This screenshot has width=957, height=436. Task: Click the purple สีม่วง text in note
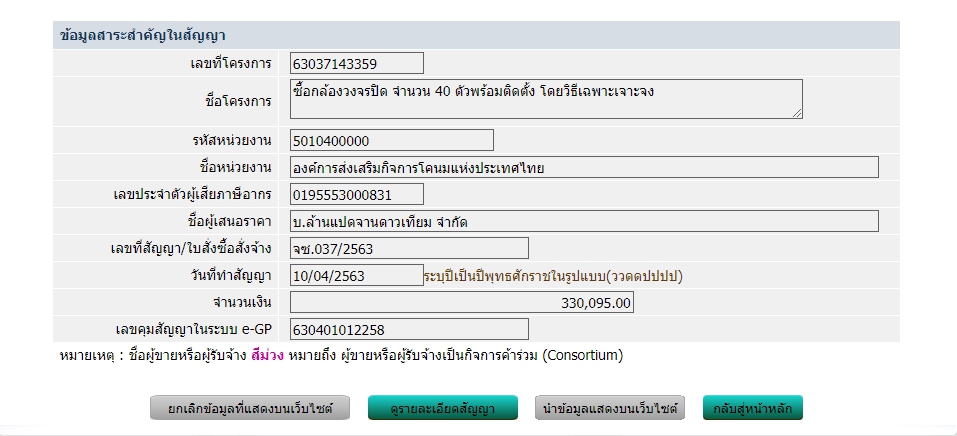[x=267, y=355]
